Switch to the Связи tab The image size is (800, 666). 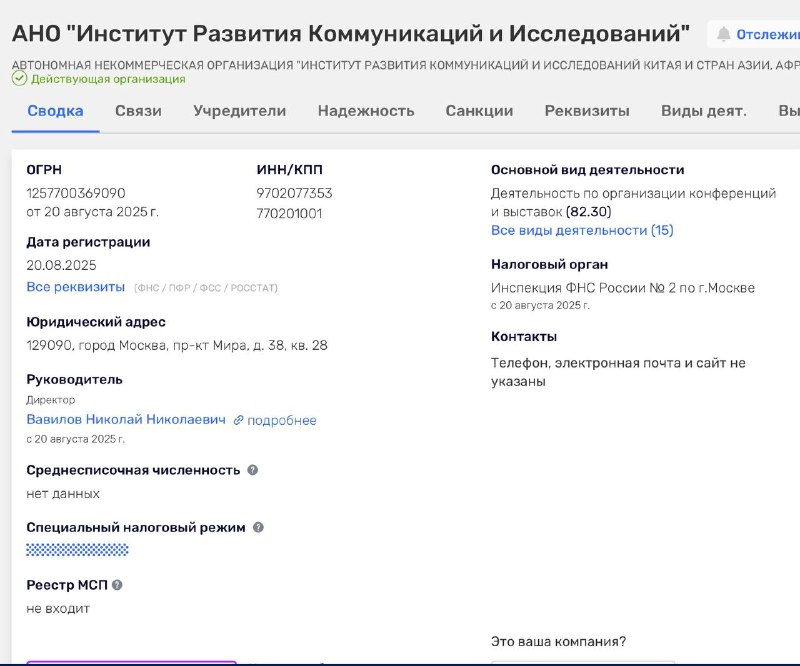click(138, 111)
